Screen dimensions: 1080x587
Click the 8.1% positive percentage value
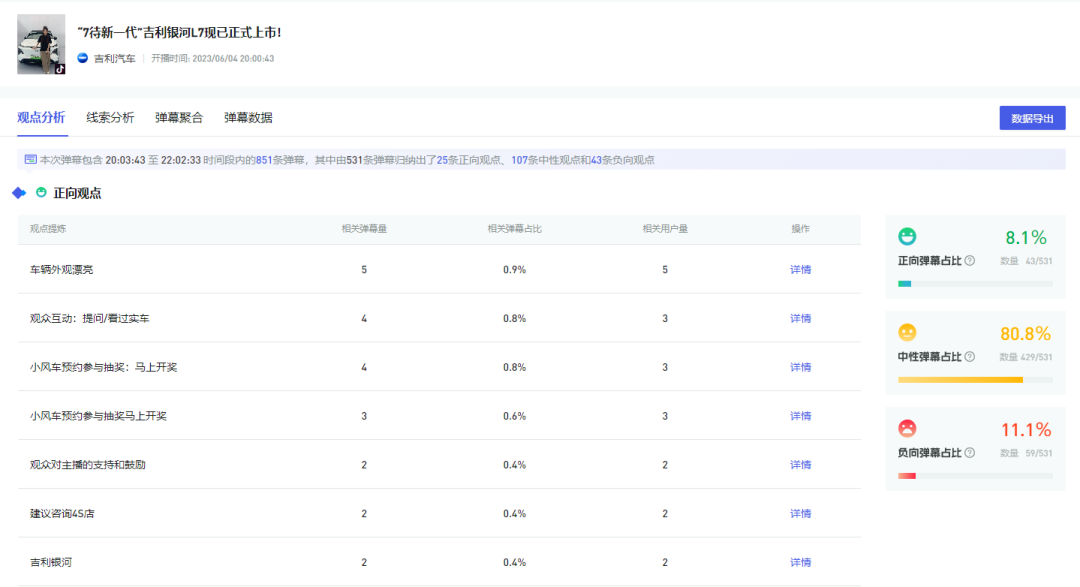point(1026,238)
